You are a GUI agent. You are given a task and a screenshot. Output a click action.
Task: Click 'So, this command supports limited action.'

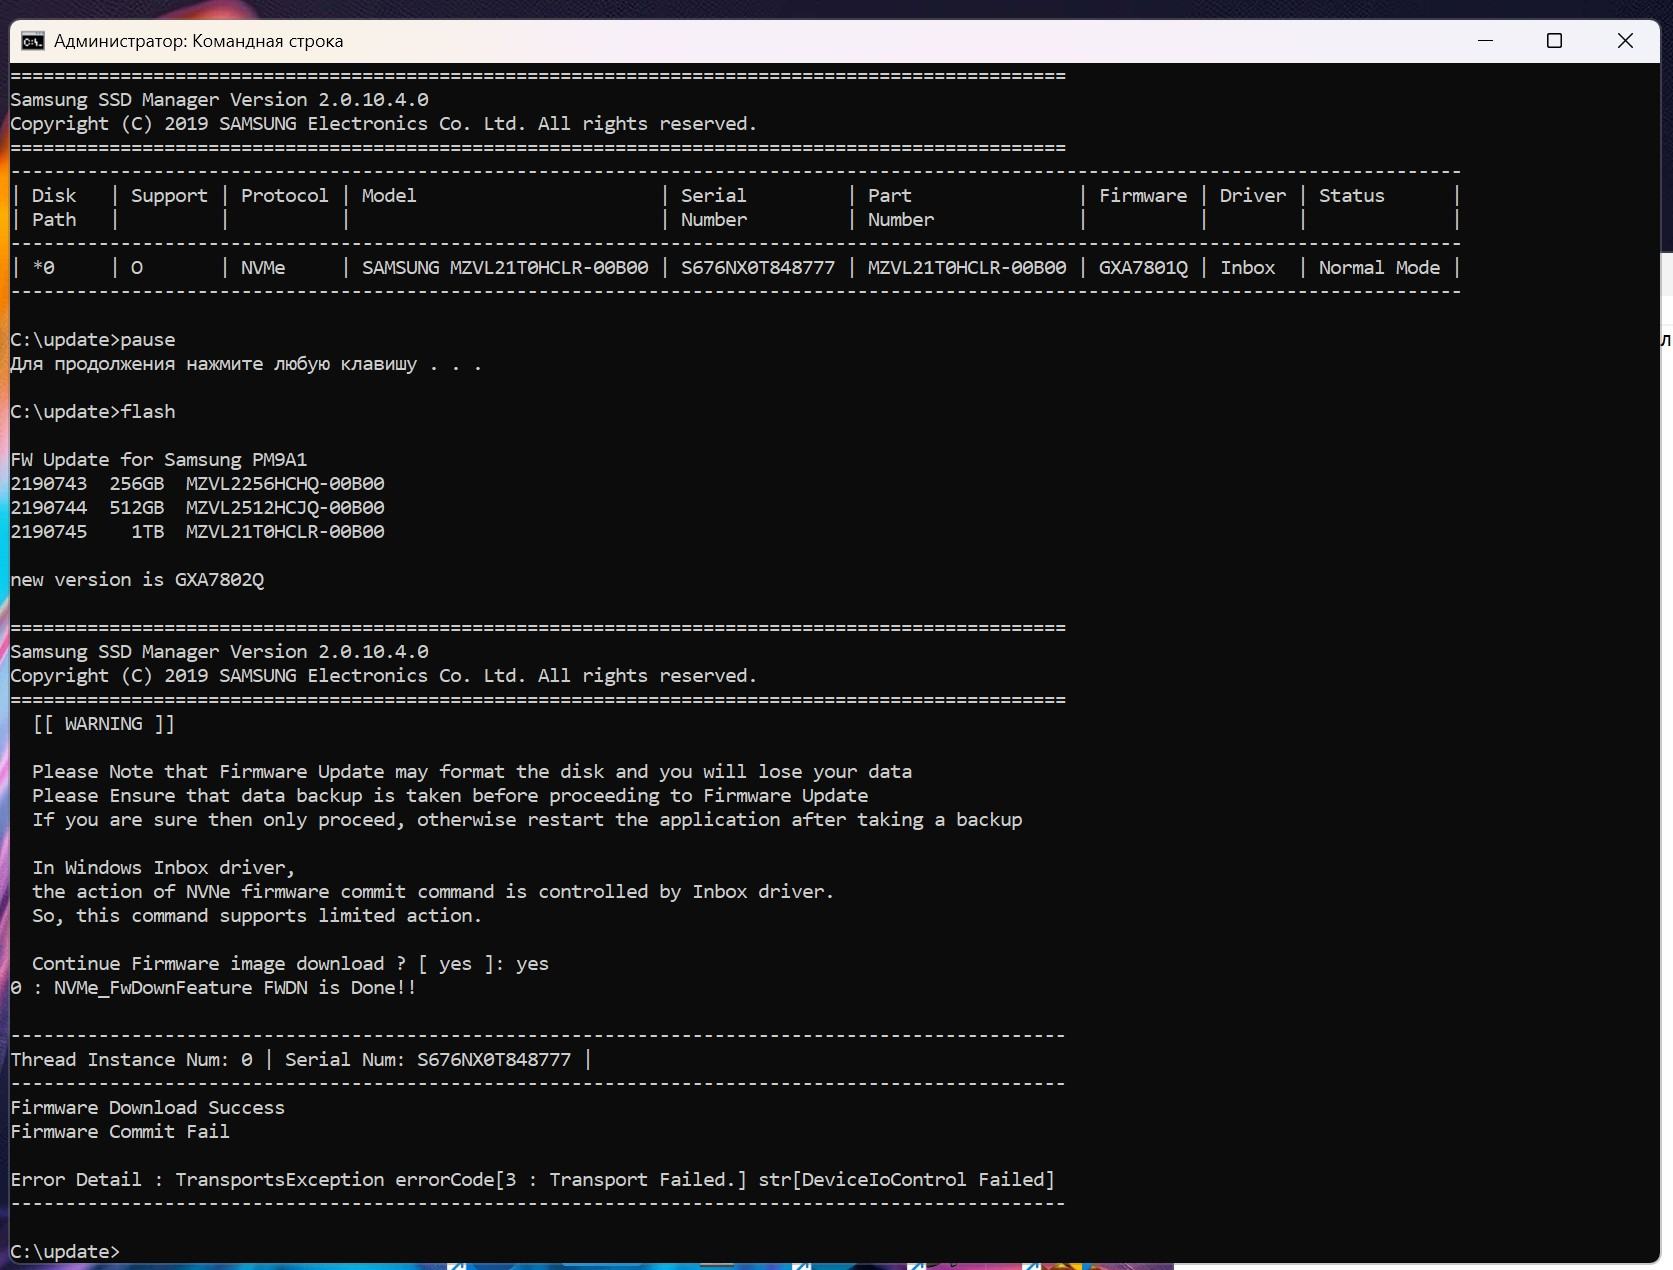pyautogui.click(x=257, y=916)
